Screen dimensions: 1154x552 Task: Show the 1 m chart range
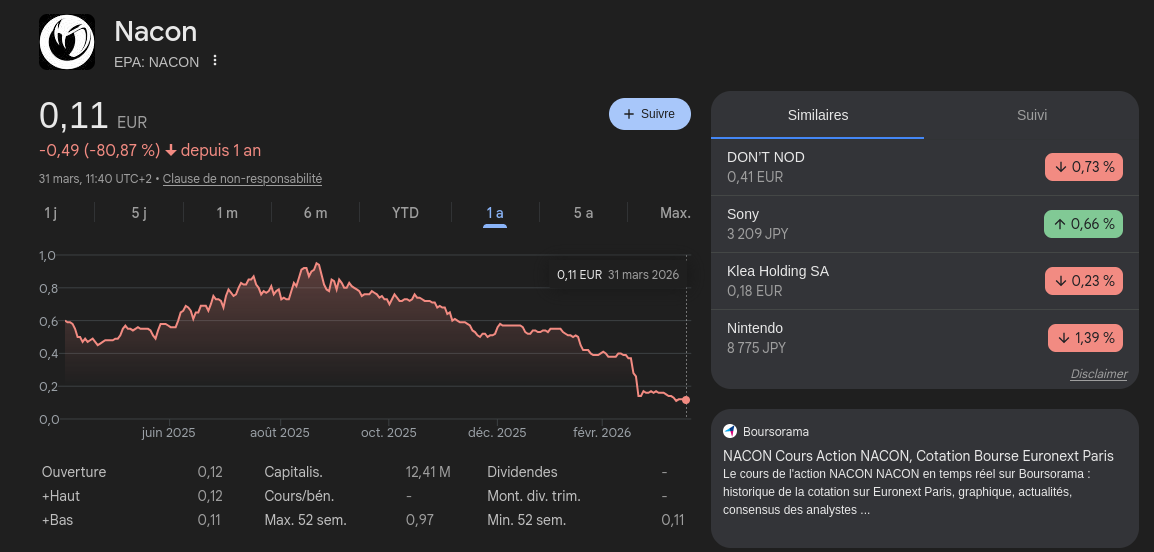[x=227, y=213]
